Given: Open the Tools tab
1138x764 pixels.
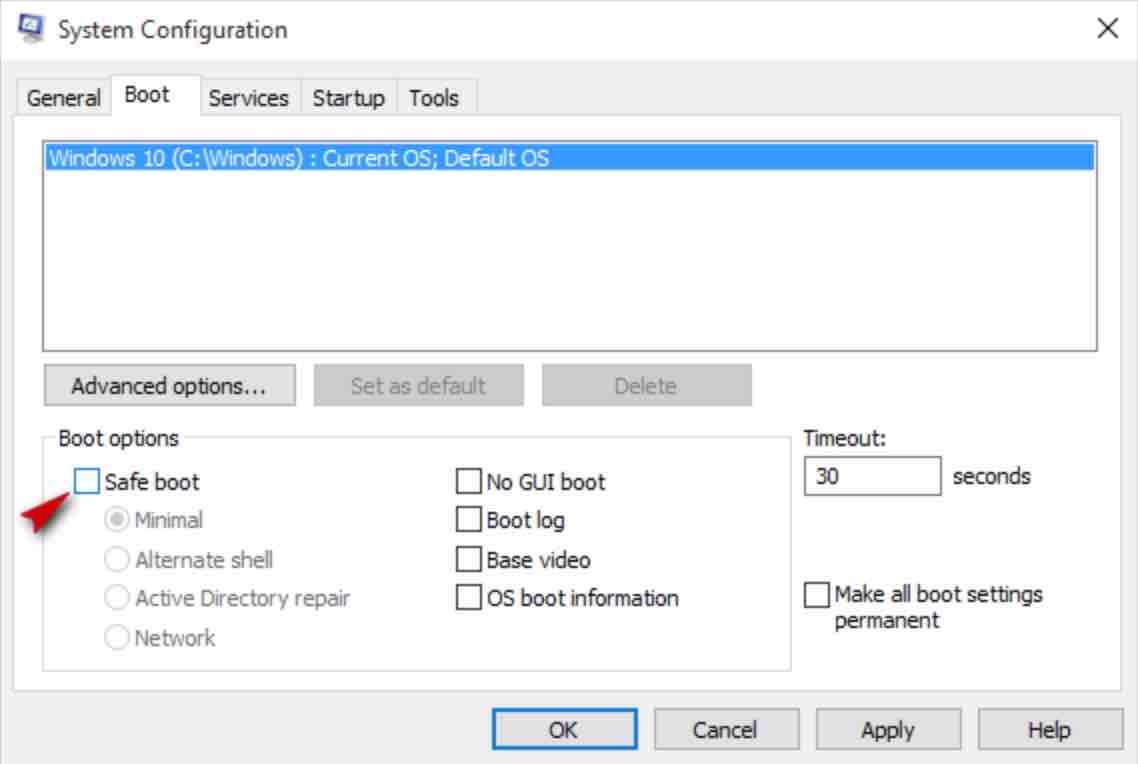Looking at the screenshot, I should pos(434,97).
